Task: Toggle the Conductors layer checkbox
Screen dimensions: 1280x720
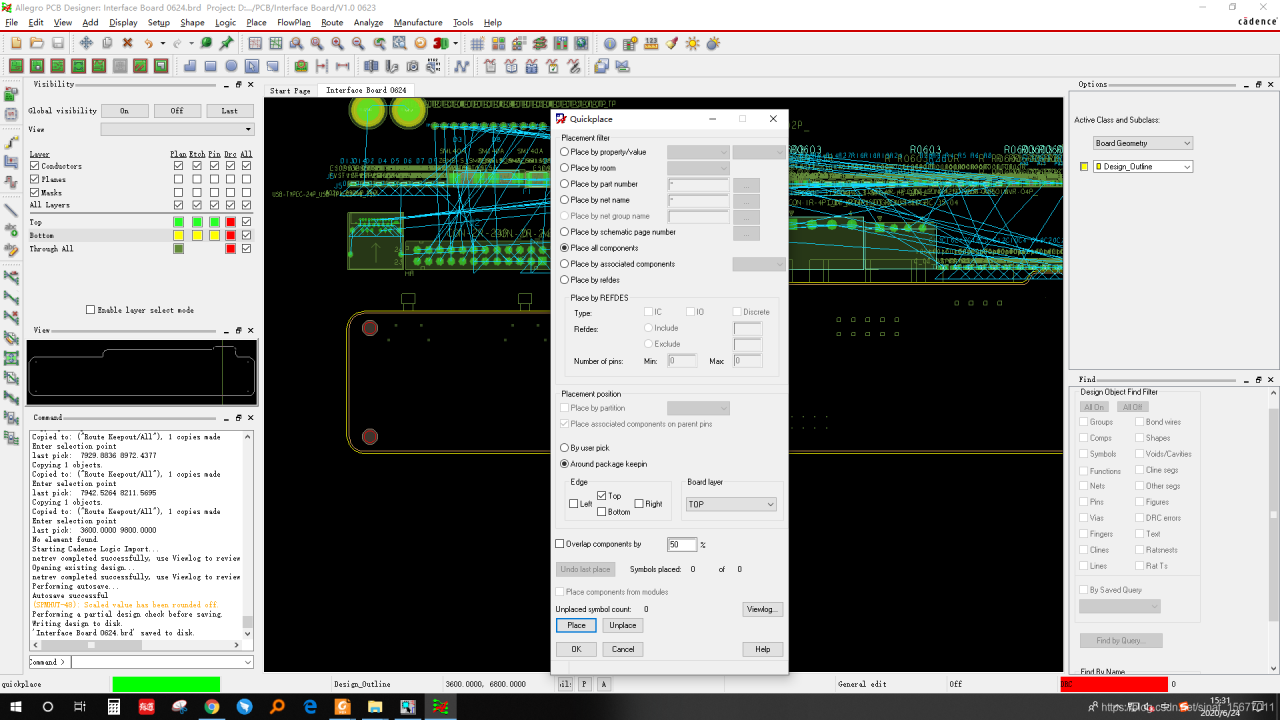Action: [35, 166]
